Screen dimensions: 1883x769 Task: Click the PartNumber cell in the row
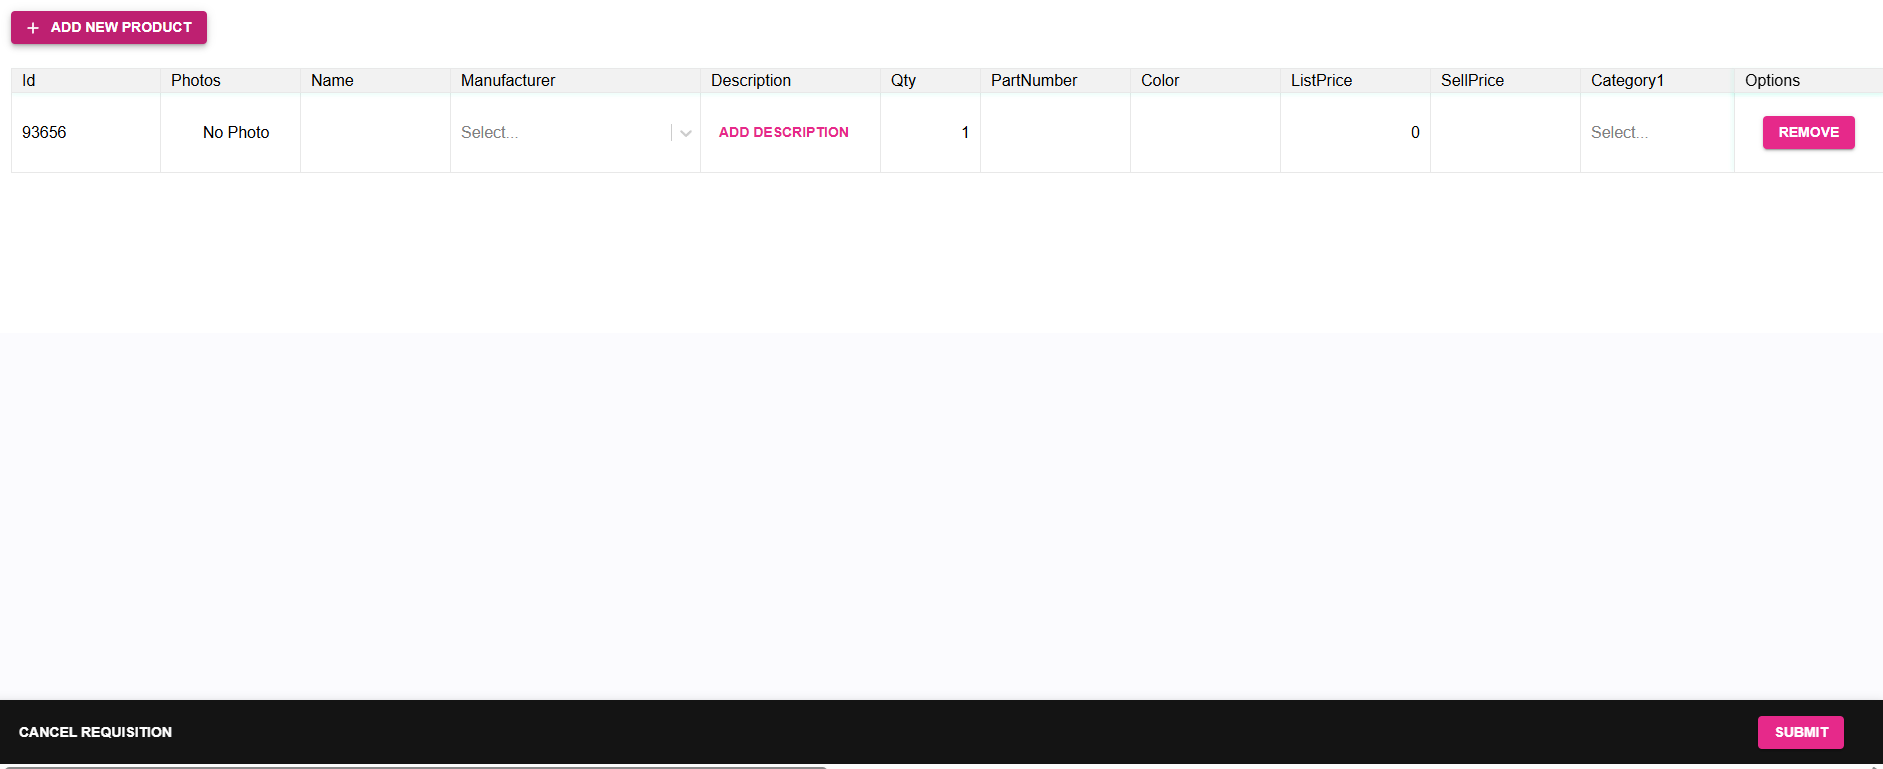1055,133
